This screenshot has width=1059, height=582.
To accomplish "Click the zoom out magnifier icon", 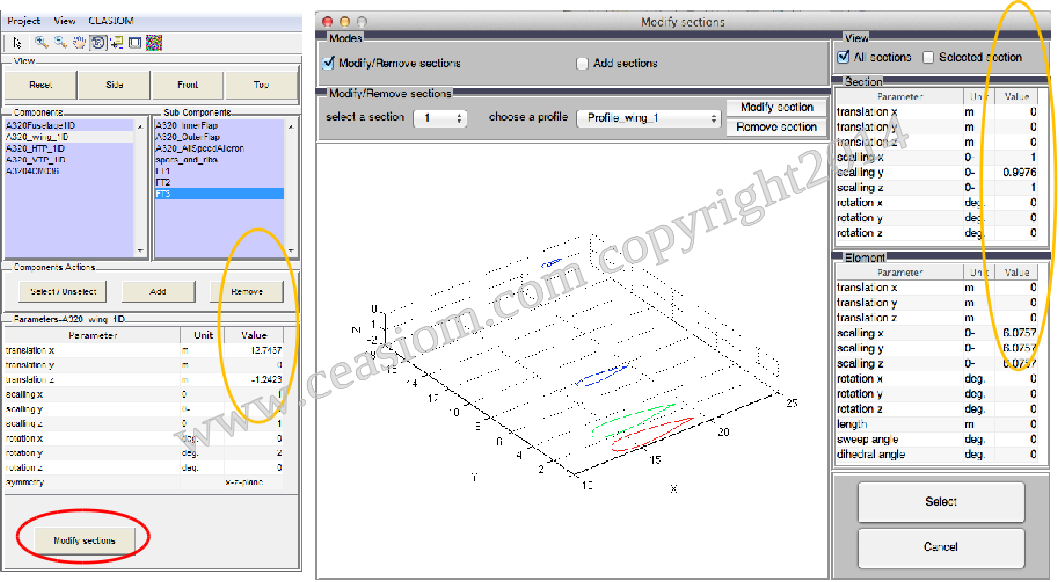I will [61, 42].
